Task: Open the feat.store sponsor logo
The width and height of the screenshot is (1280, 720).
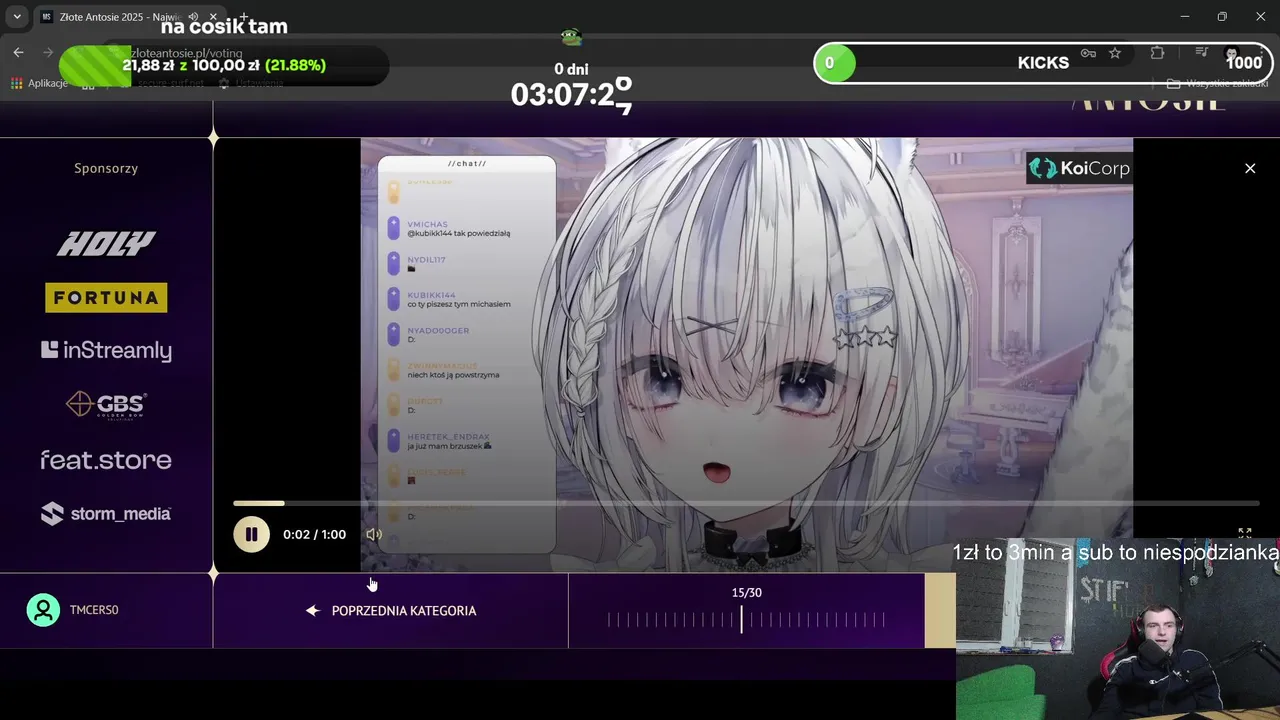Action: (106, 460)
